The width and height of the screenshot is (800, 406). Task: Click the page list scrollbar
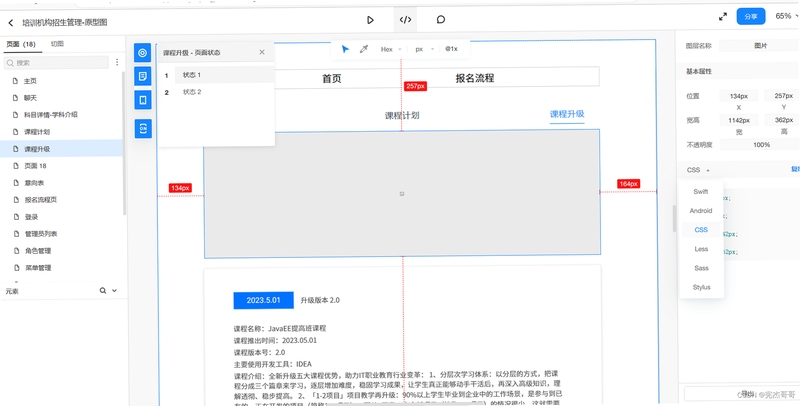(x=124, y=143)
